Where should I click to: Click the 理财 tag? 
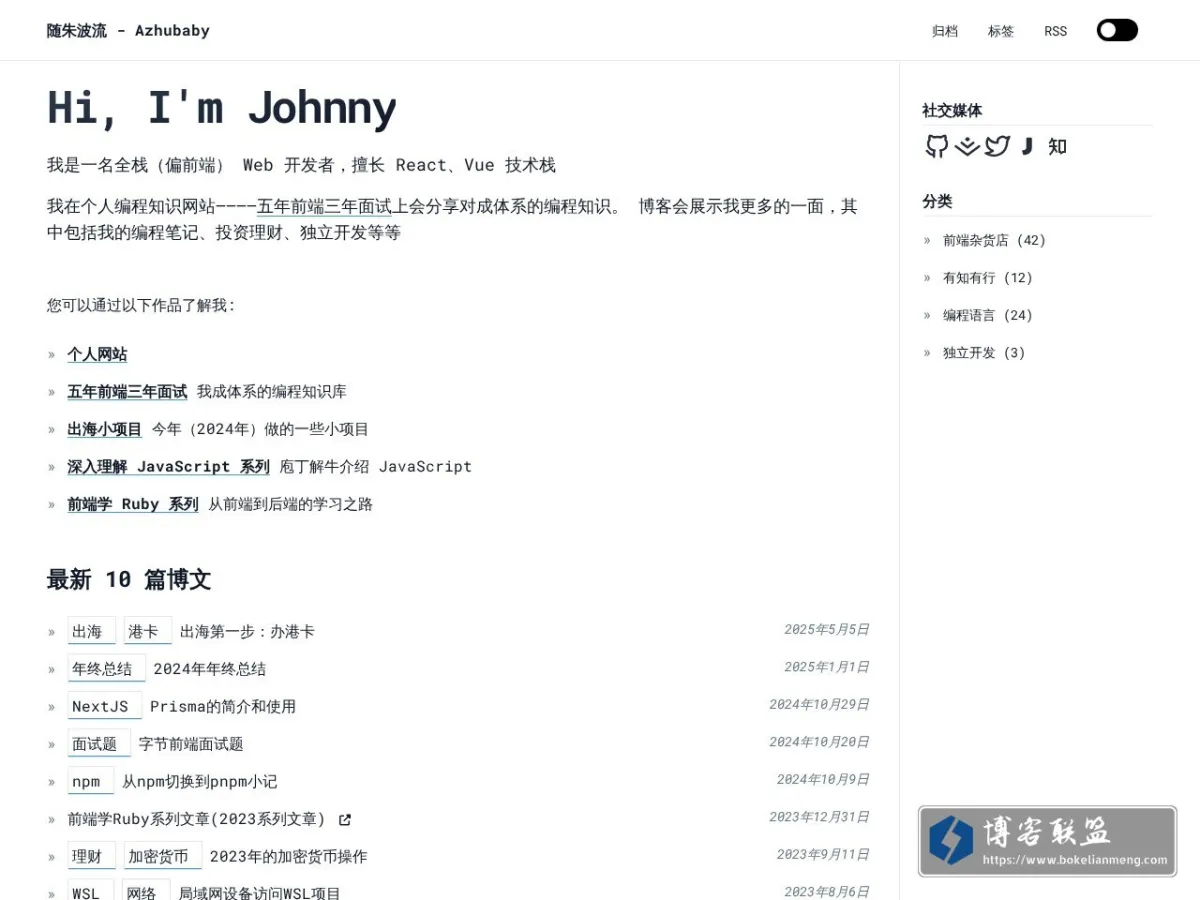pyautogui.click(x=91, y=856)
